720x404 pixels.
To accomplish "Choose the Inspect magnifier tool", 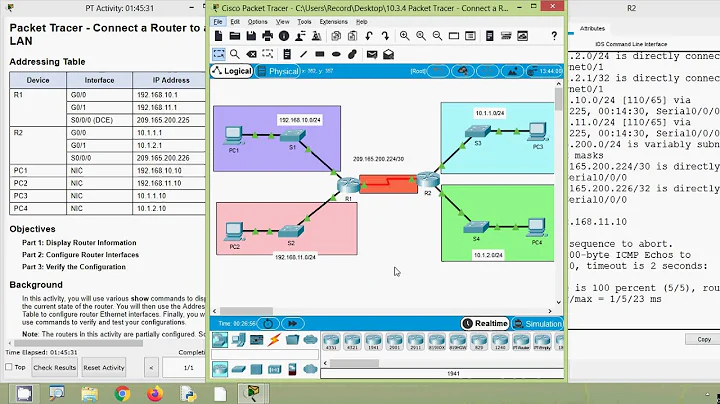I will coord(235,54).
